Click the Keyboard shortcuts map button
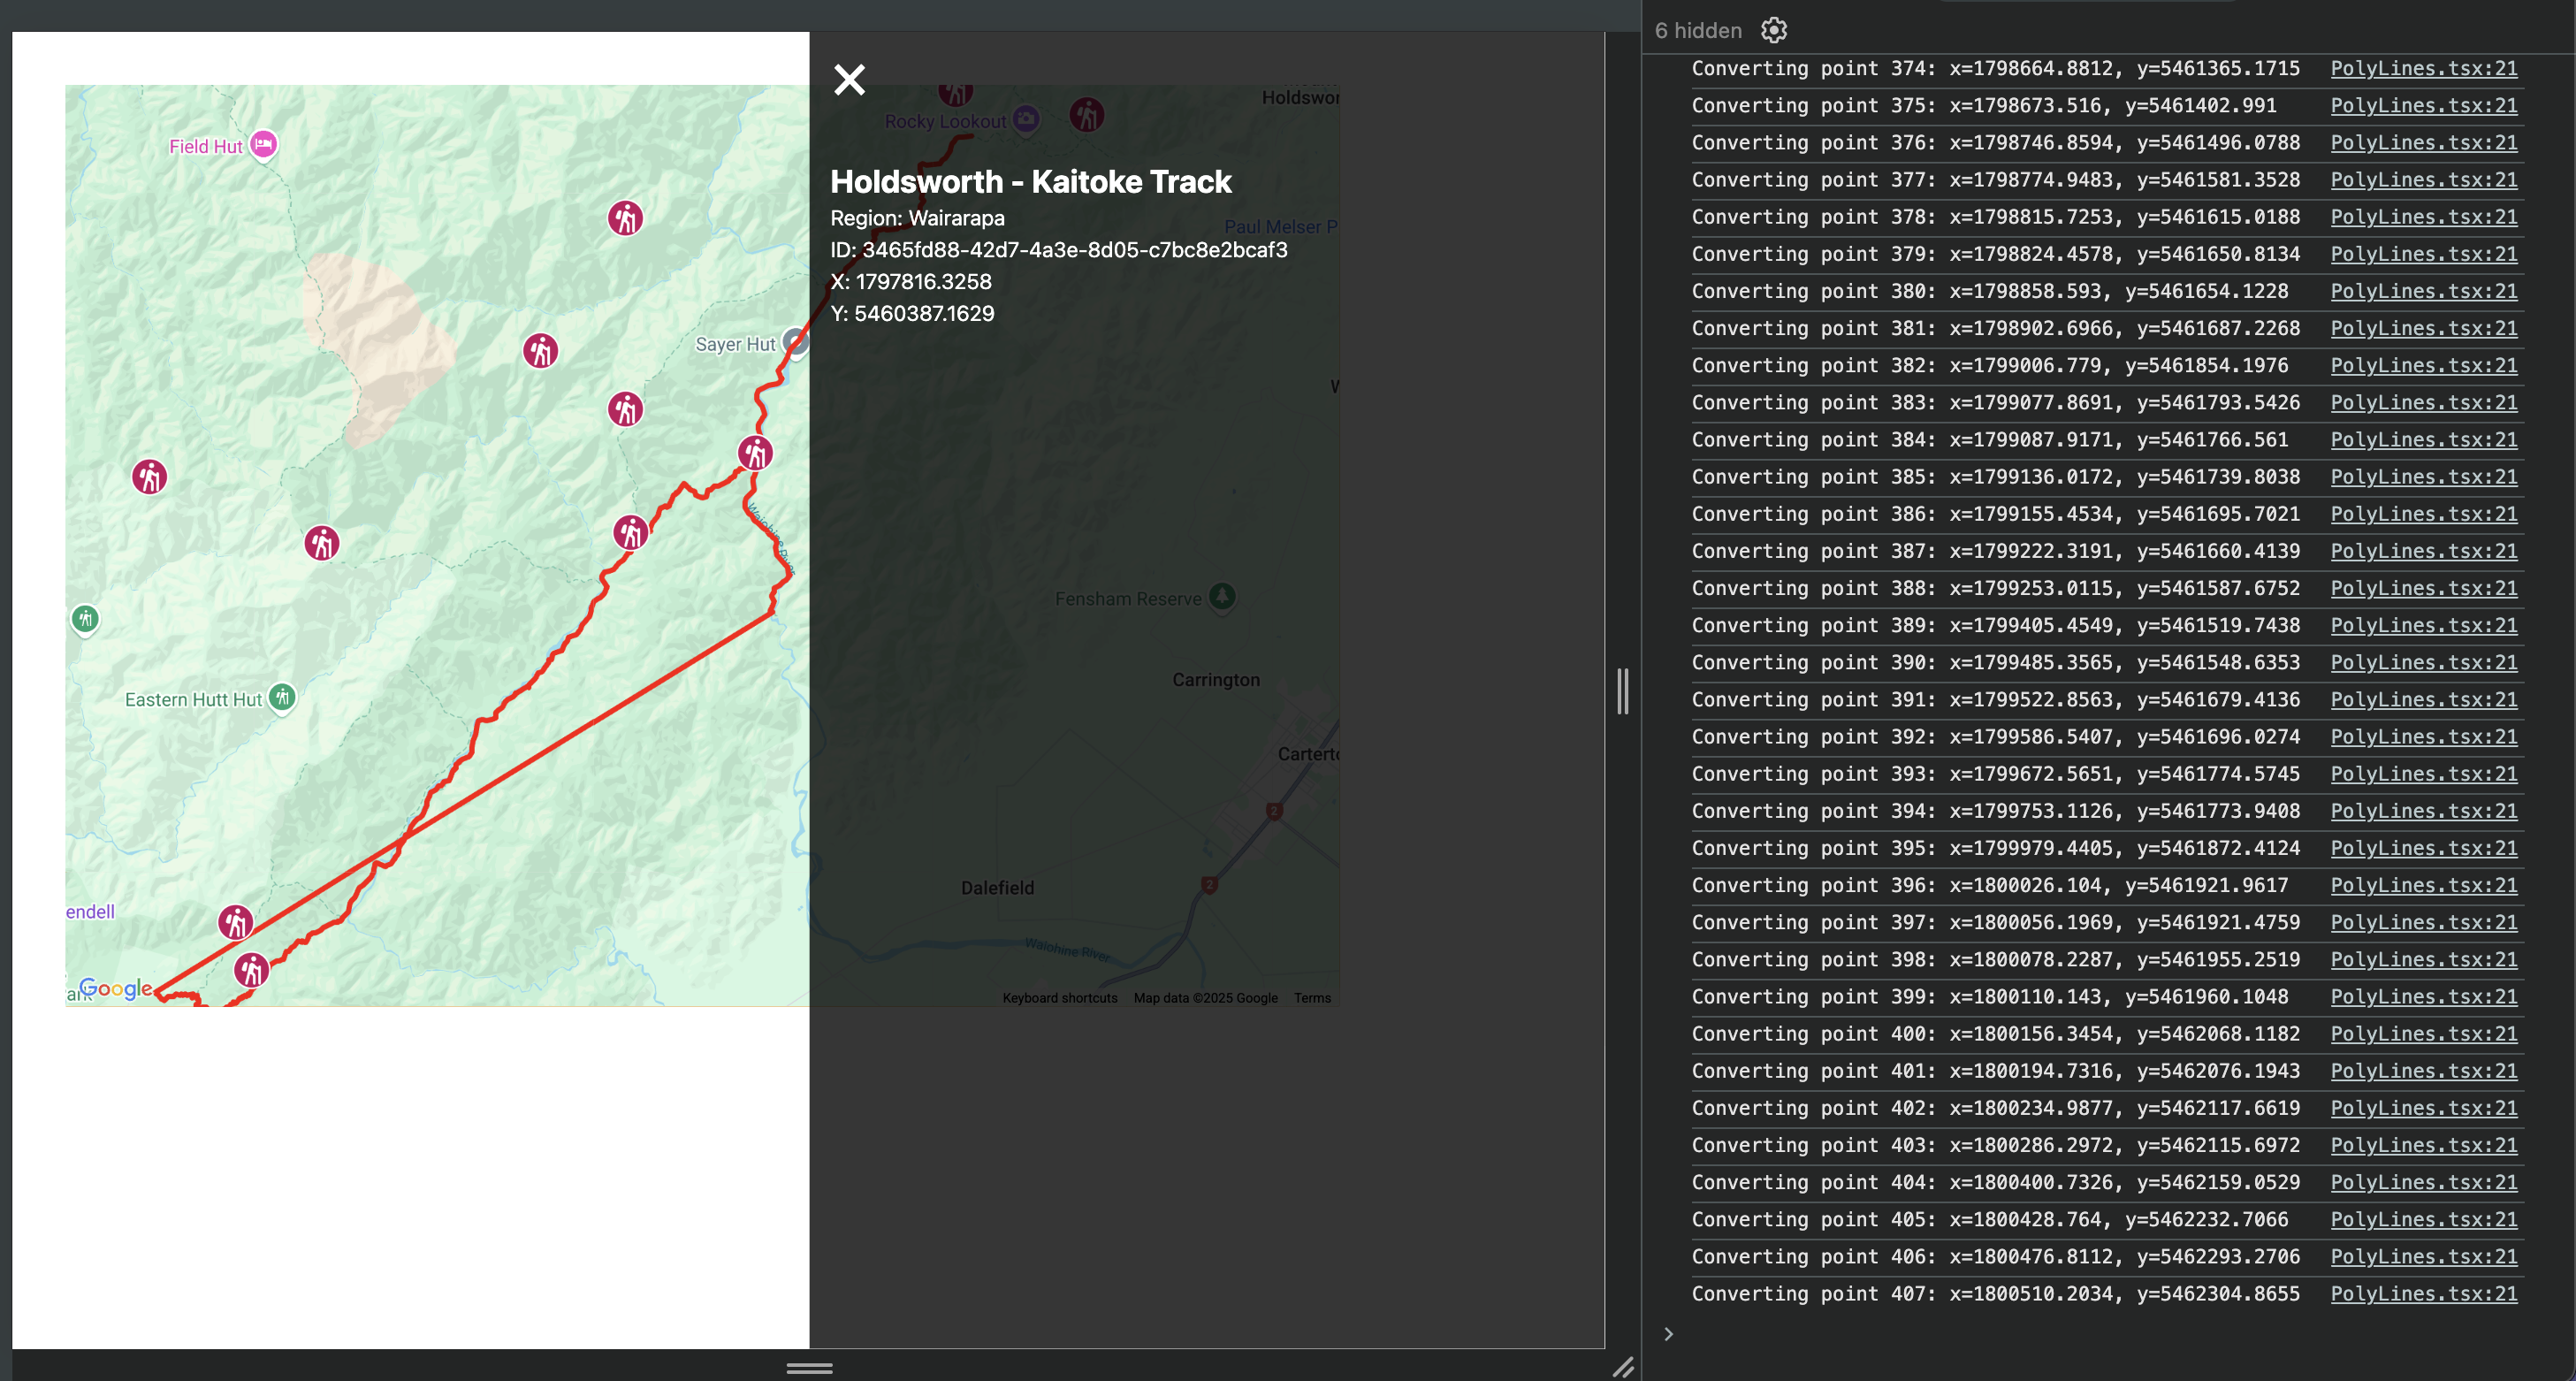 pos(1060,998)
